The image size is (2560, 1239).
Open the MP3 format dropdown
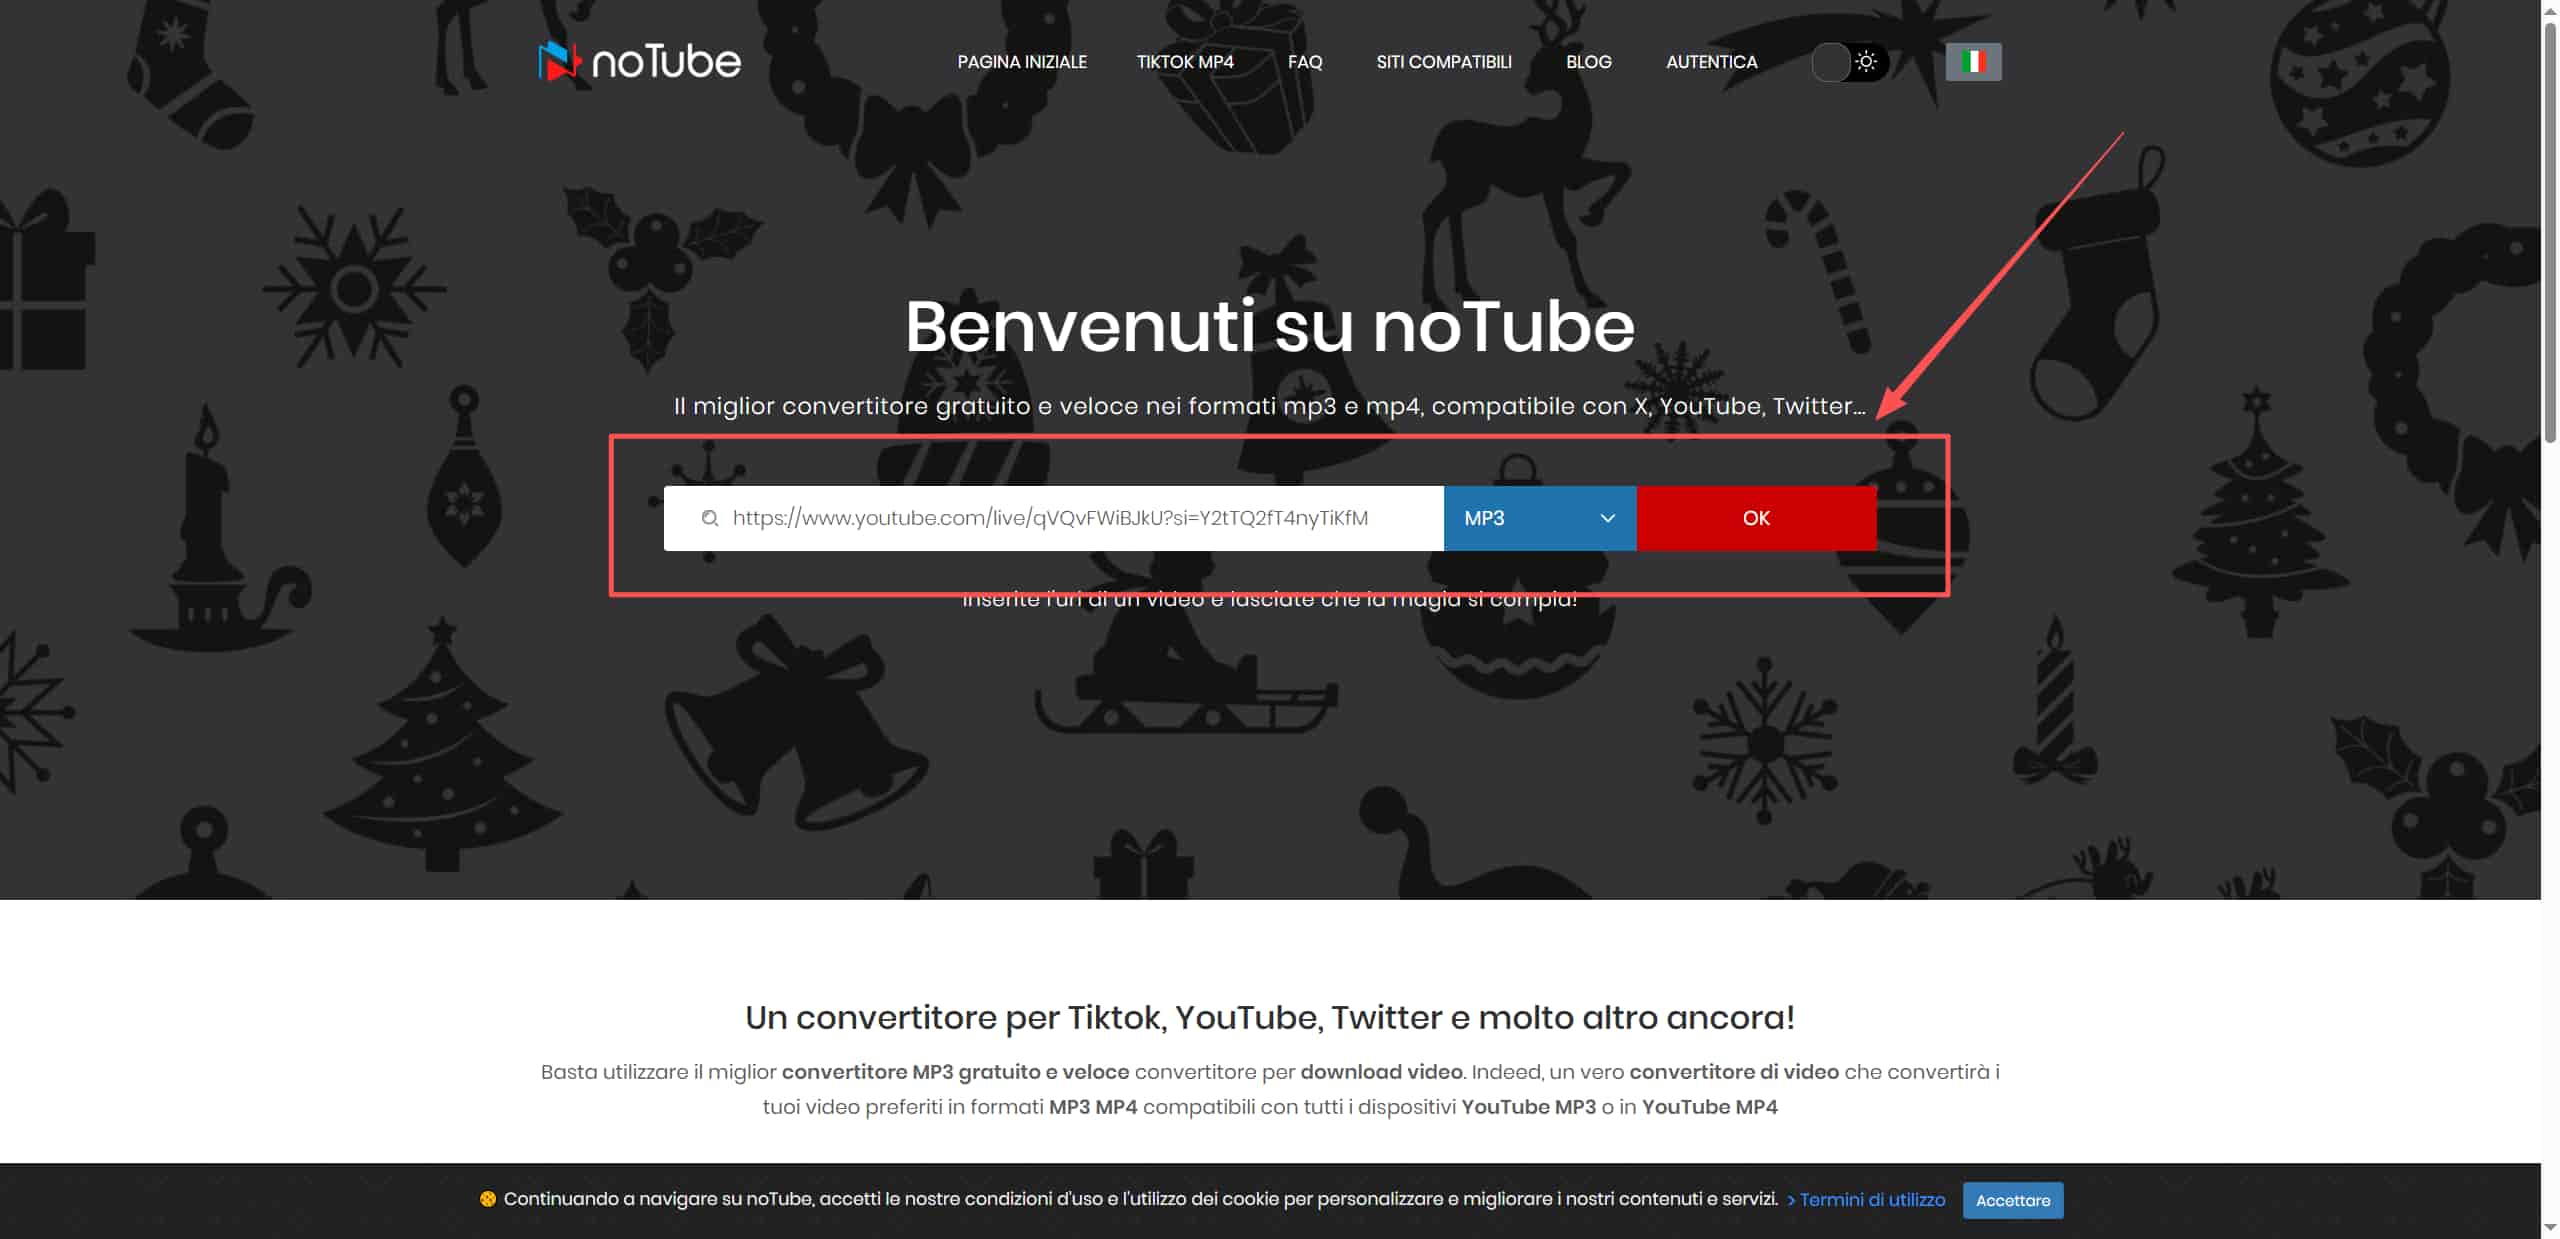(x=1538, y=518)
